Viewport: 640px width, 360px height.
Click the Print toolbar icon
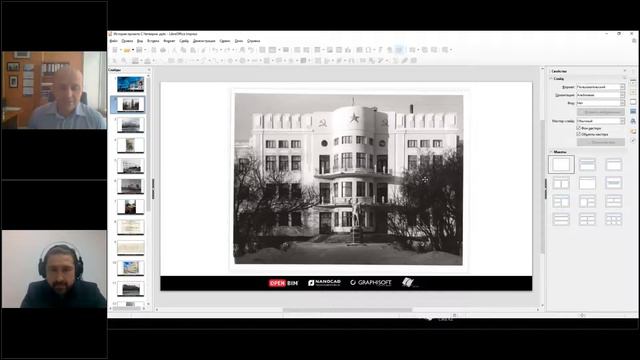pos(163,50)
